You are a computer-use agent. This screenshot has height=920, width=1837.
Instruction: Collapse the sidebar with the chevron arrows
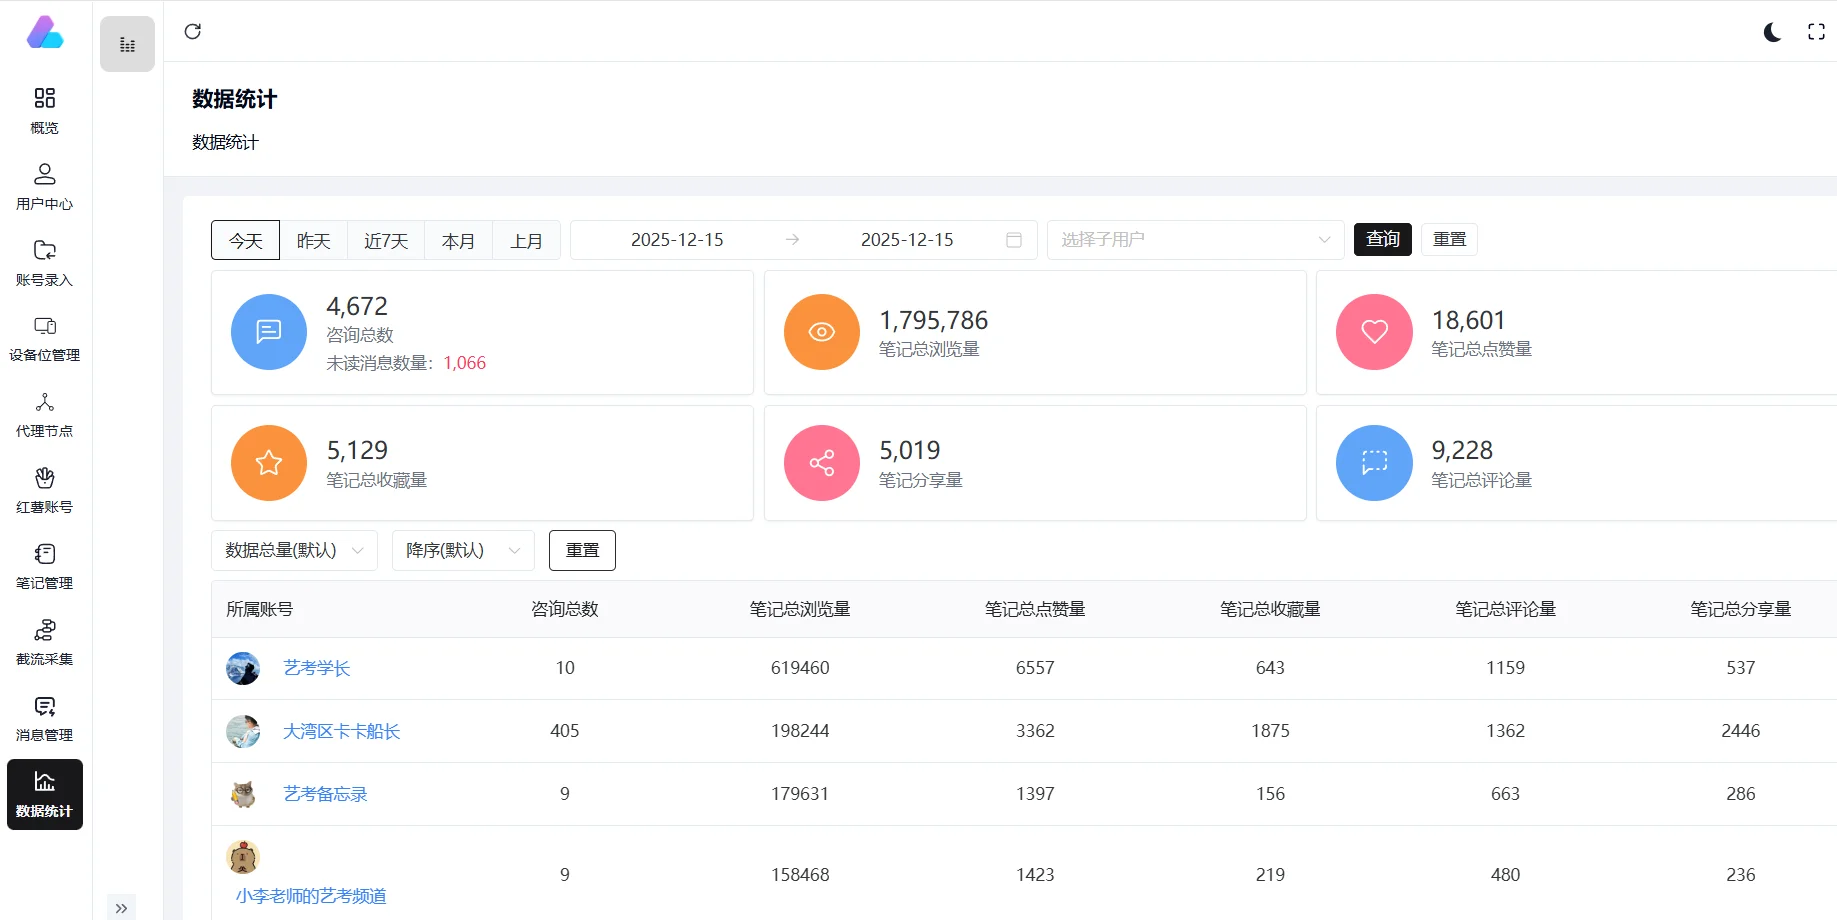coord(122,907)
